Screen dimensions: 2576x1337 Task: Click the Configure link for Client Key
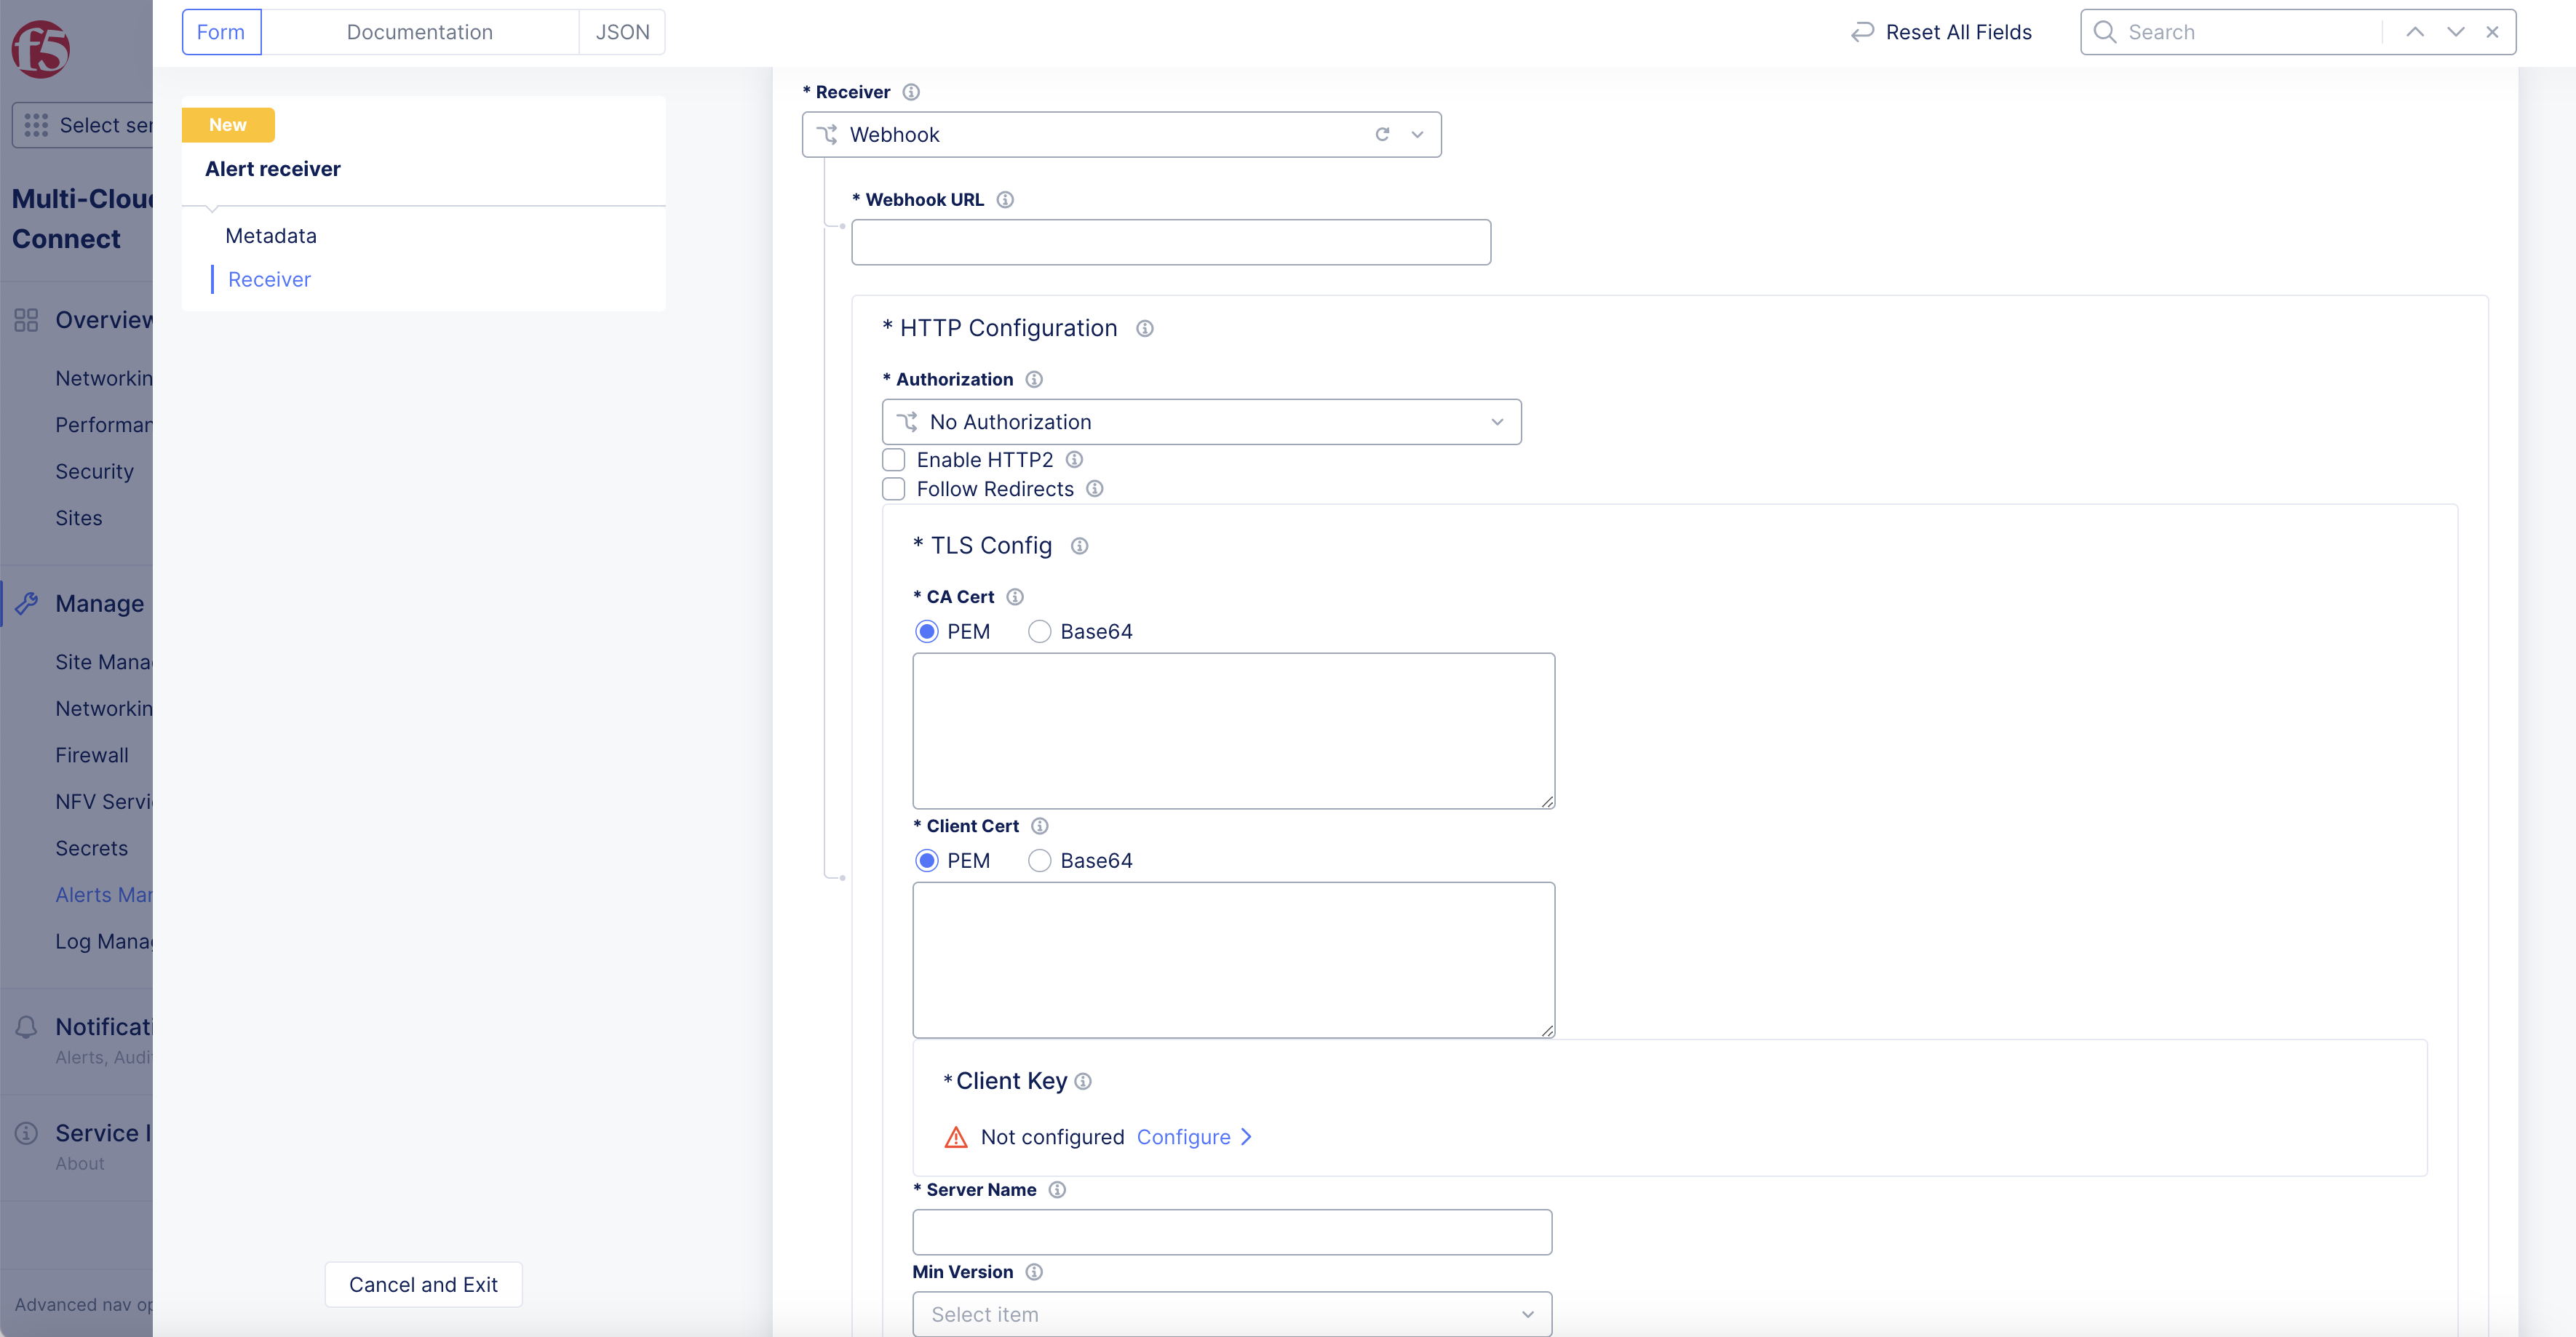coord(1183,1137)
